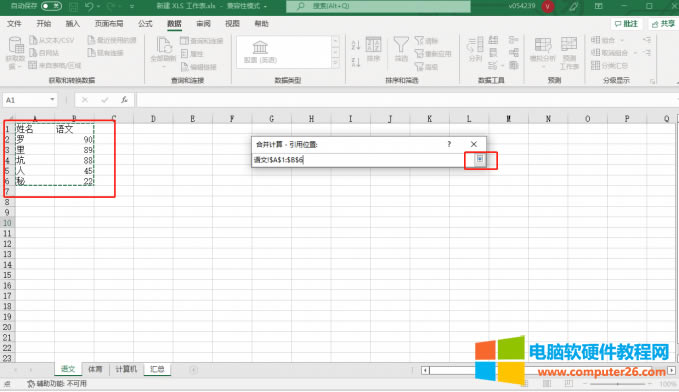Open the File (文件) menu tab
Viewport: 679px width, 392px height.
14,23
